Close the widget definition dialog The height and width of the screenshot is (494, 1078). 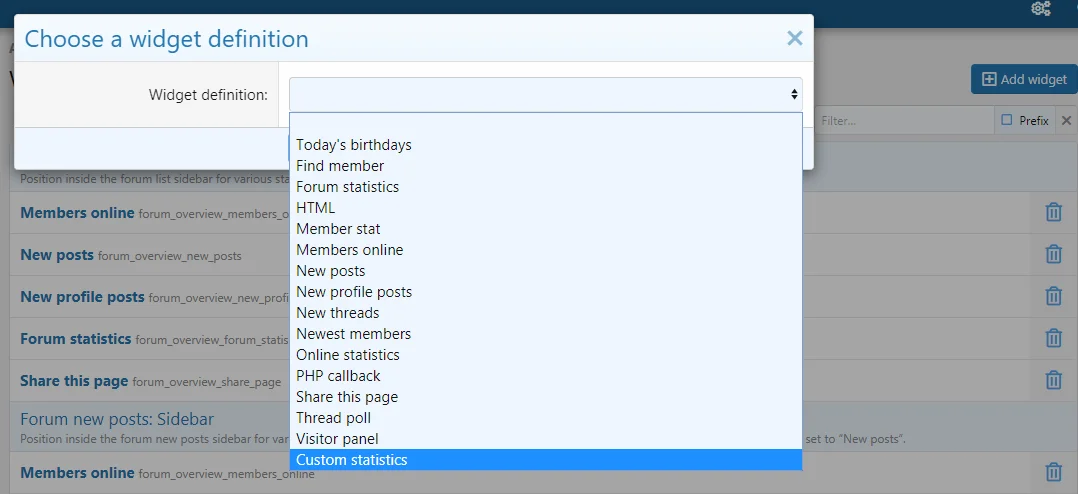click(794, 39)
